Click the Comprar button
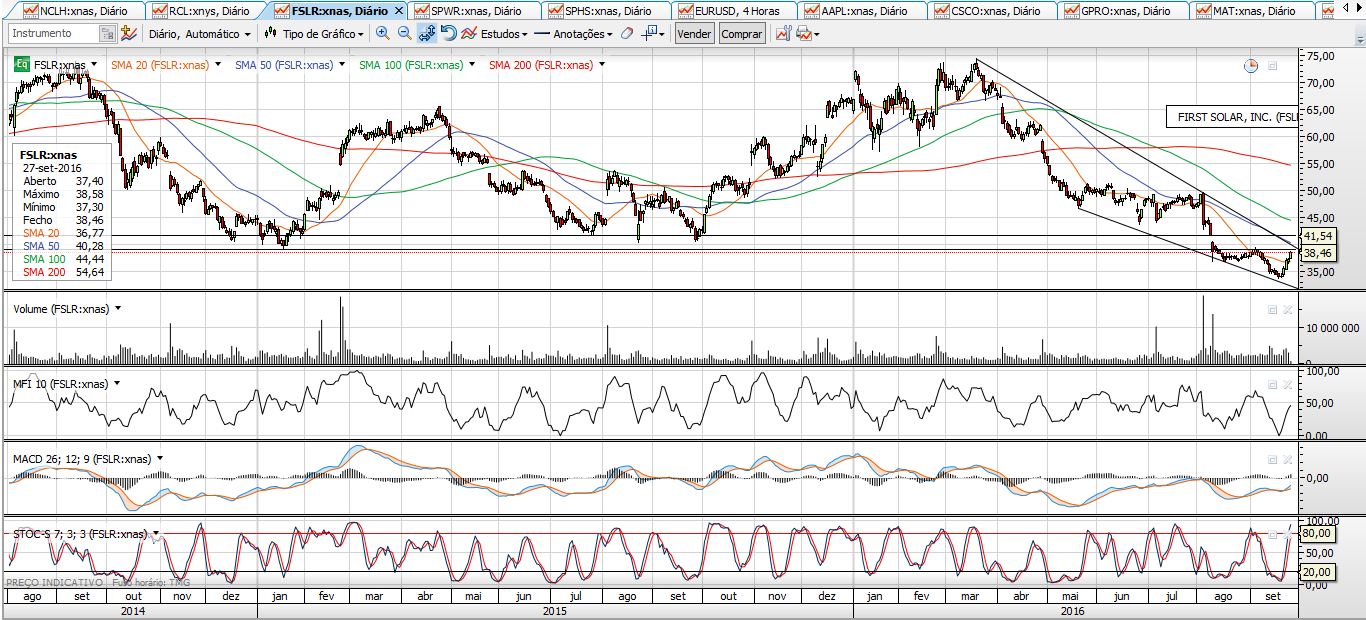The width and height of the screenshot is (1366, 620). 741,33
